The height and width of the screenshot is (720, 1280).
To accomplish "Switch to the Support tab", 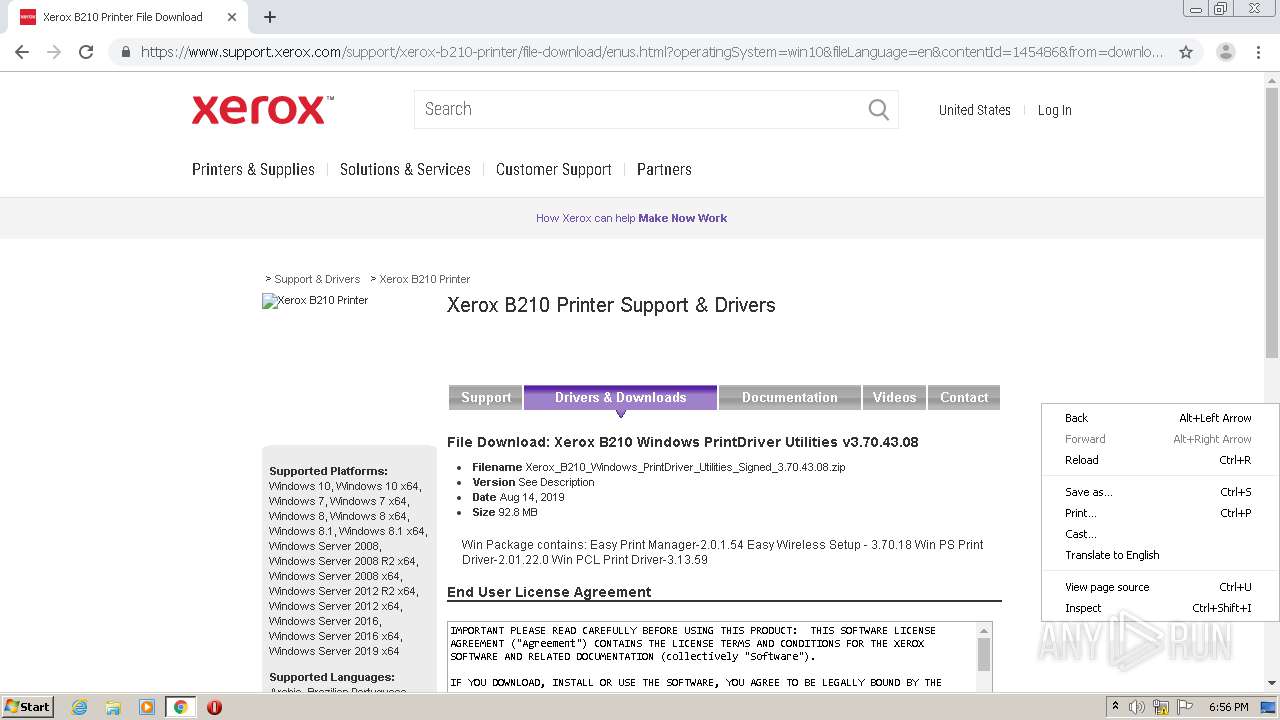I will (x=486, y=397).
